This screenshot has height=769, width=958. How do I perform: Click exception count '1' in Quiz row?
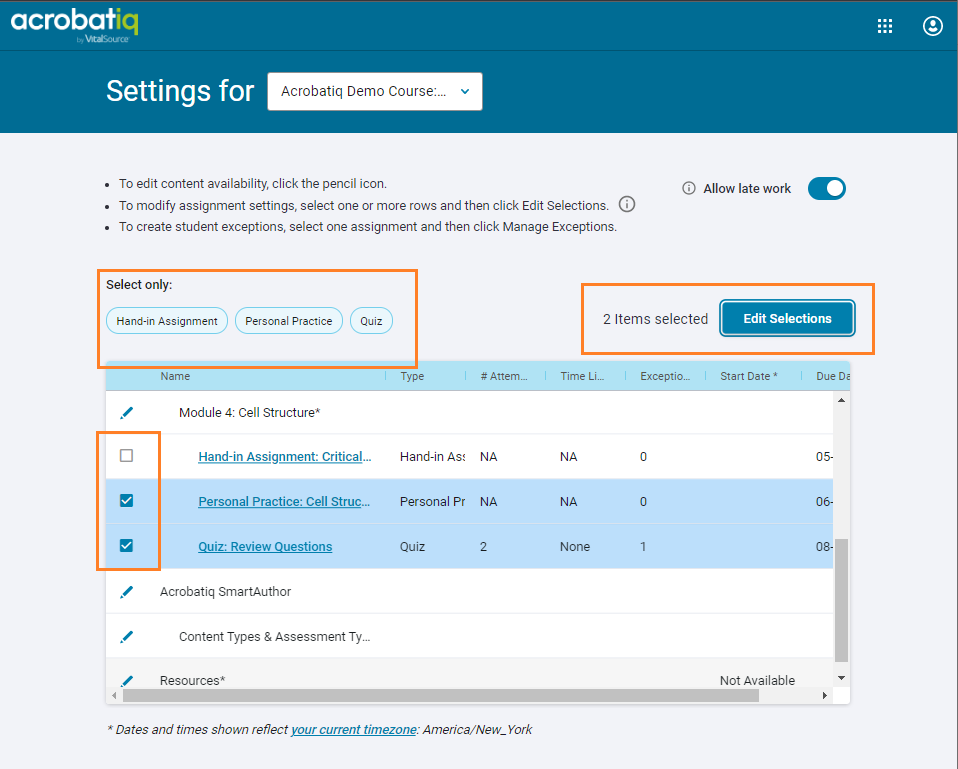tap(643, 547)
